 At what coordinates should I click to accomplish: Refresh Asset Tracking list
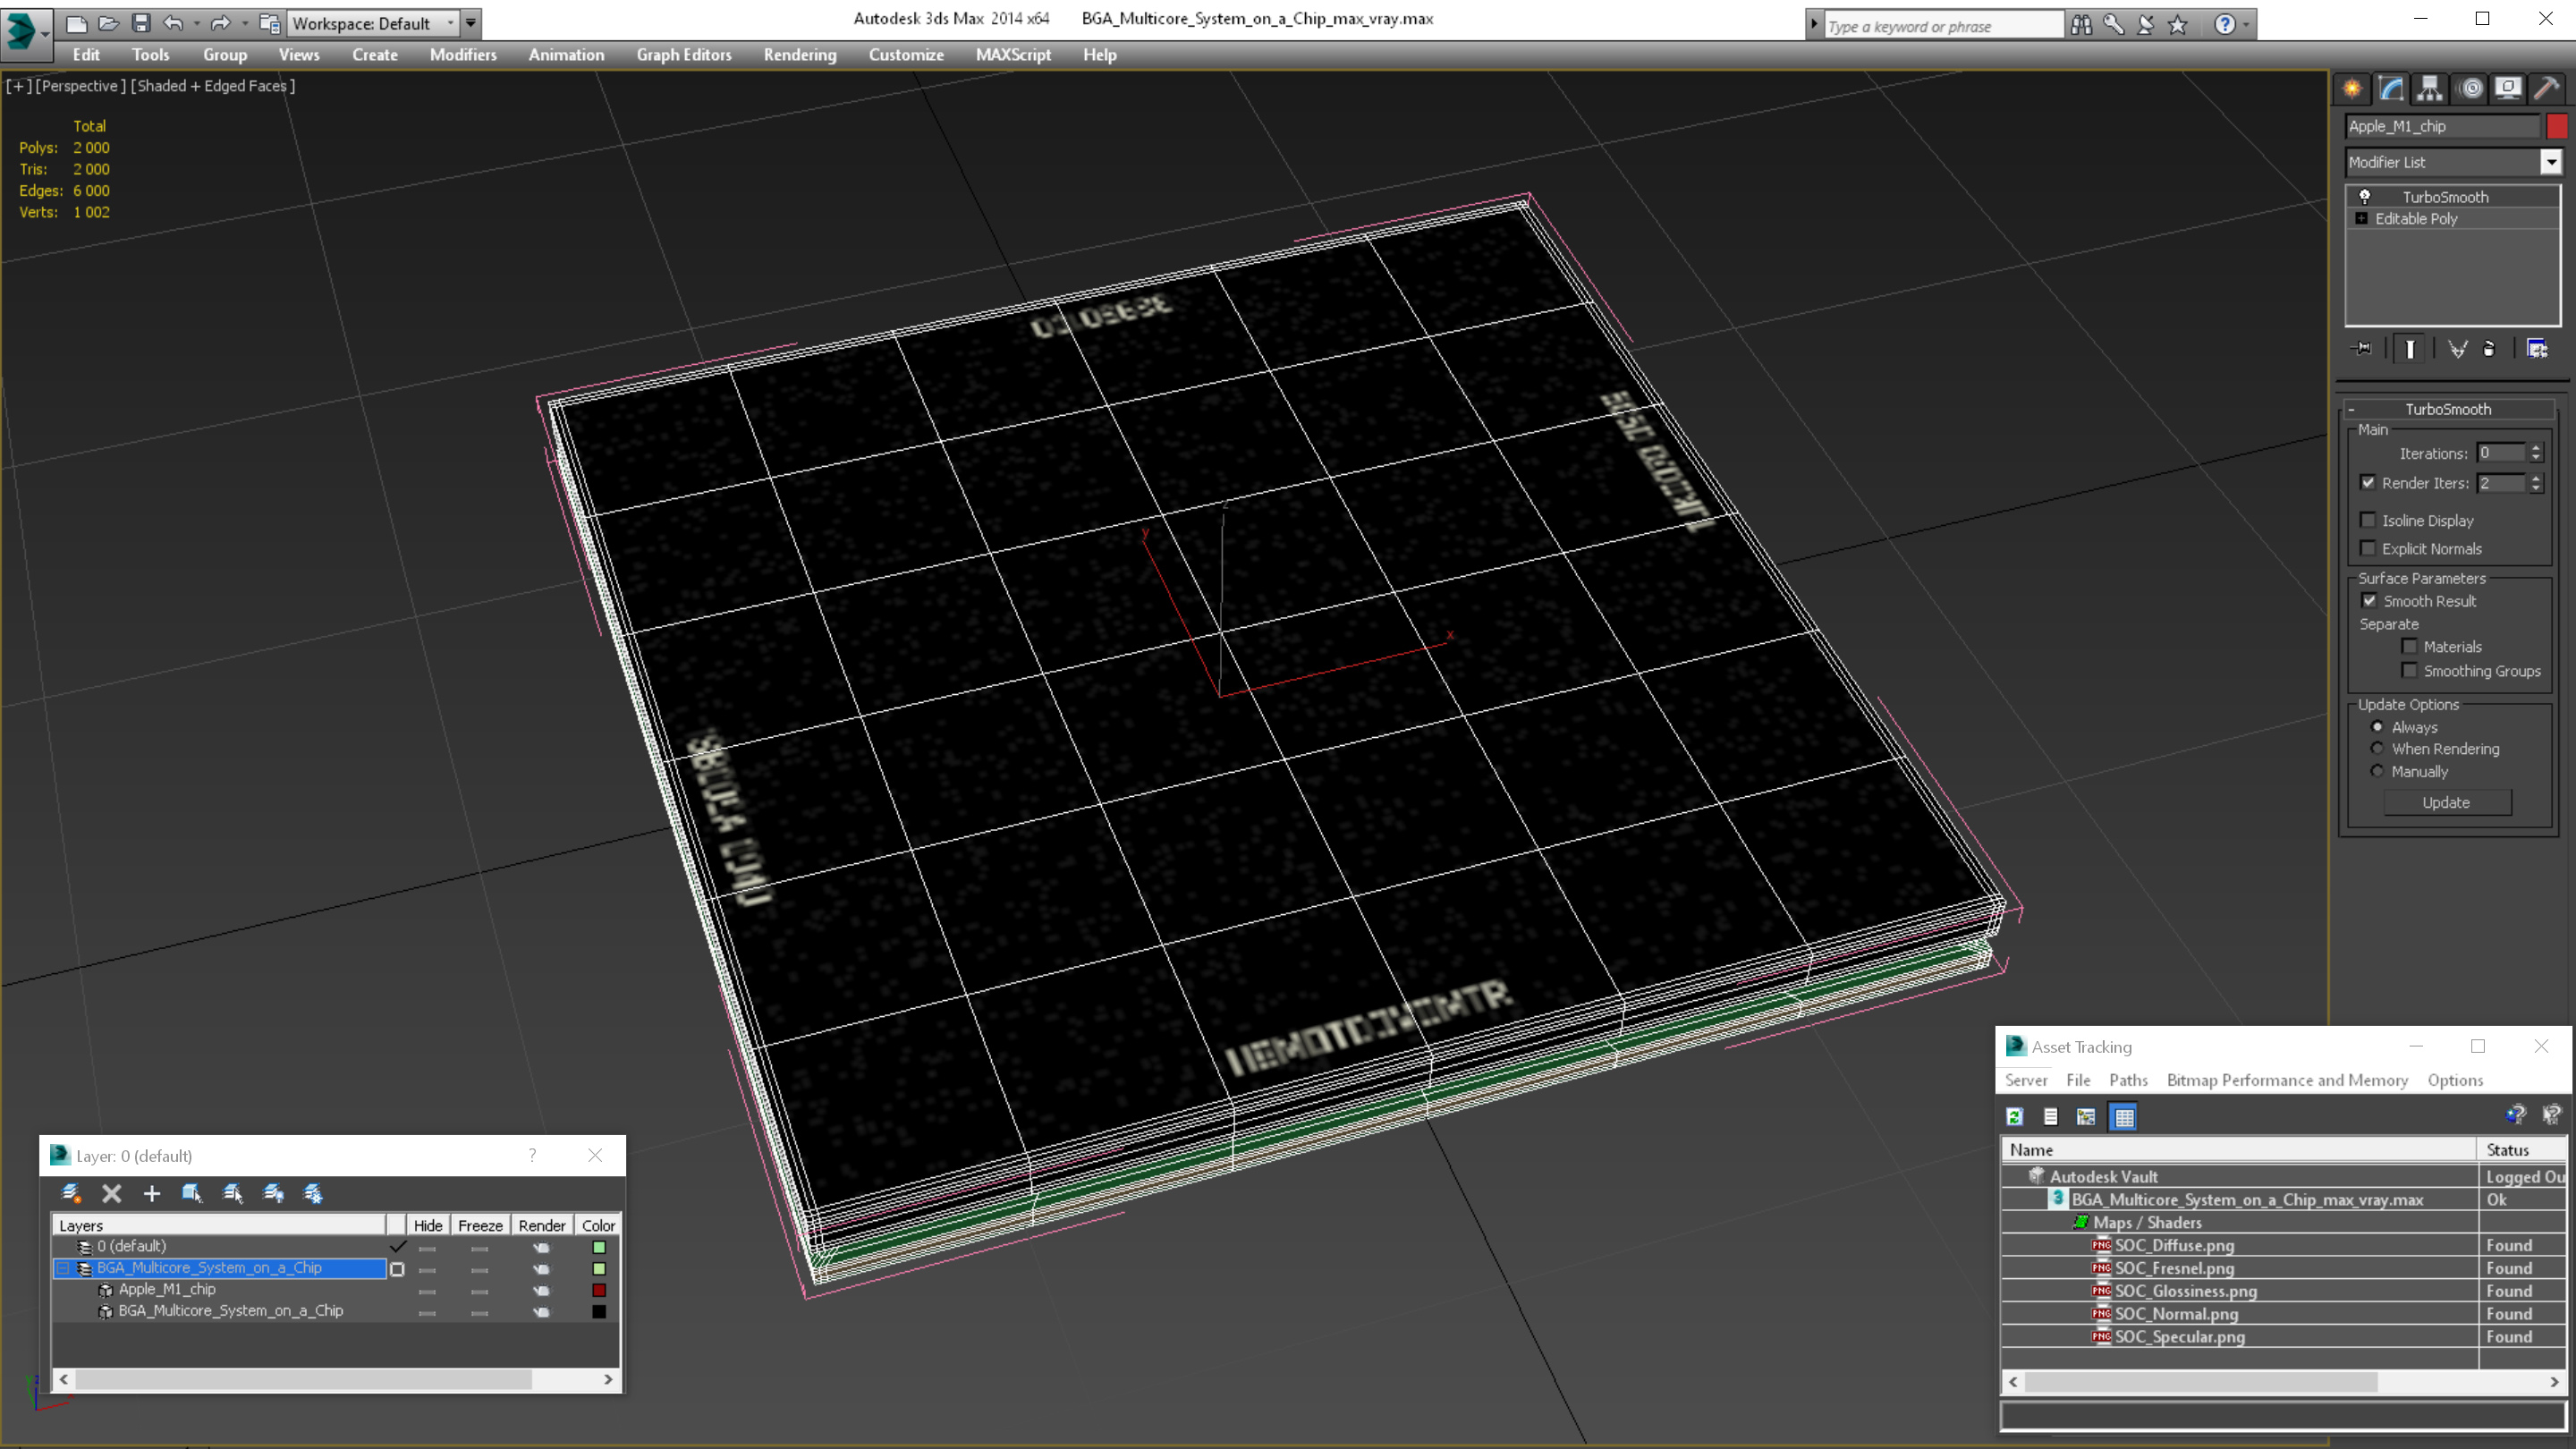click(2015, 1117)
